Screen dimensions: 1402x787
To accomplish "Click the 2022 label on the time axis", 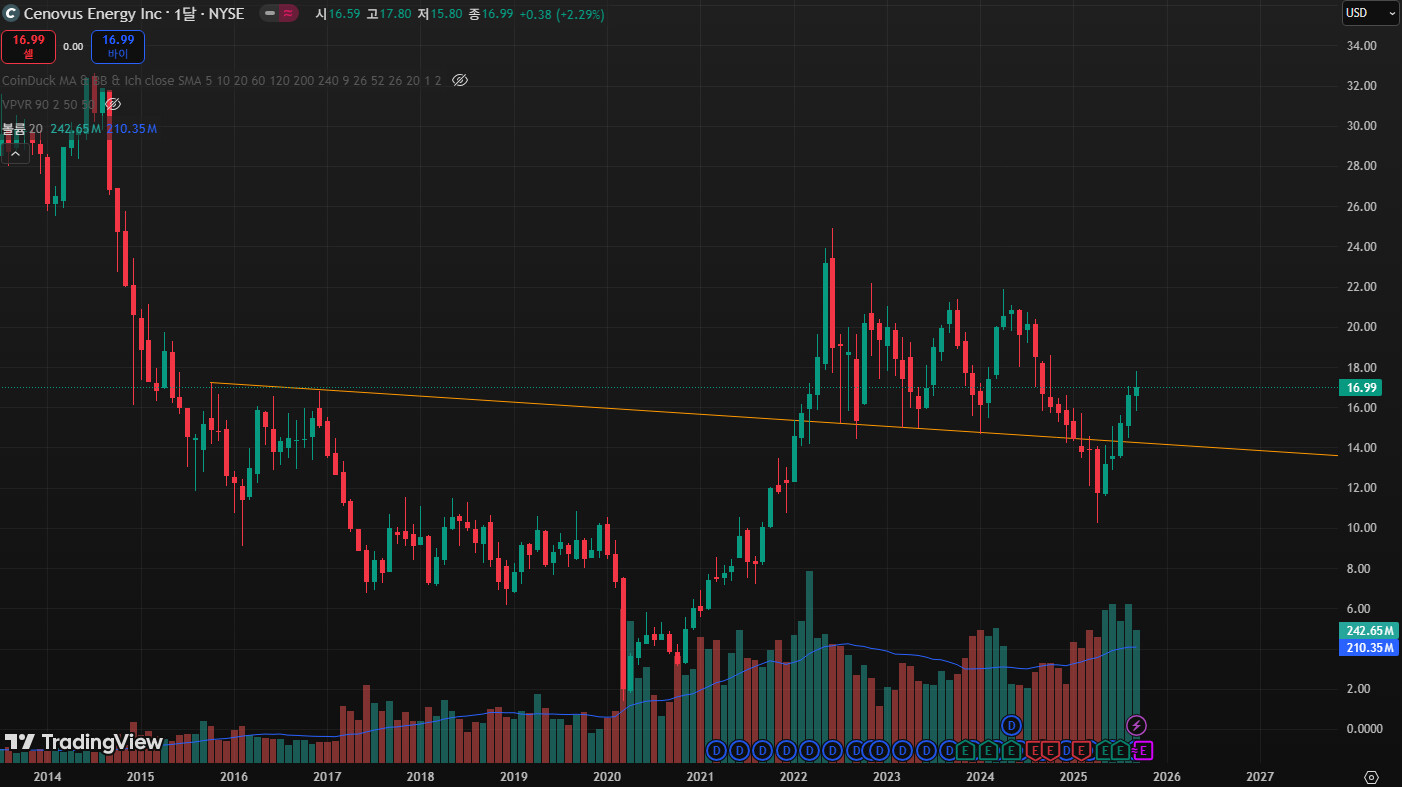I will [x=793, y=776].
